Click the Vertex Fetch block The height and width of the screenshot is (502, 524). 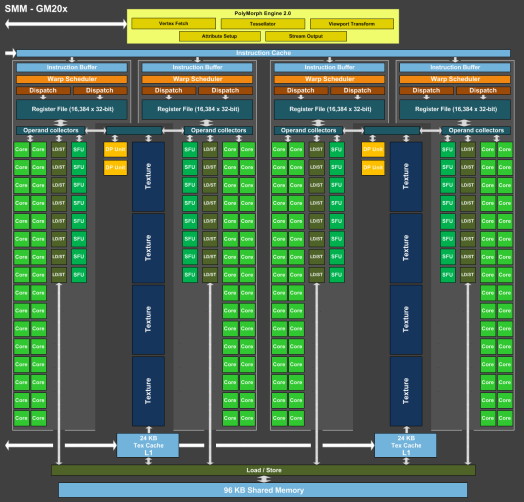173,24
